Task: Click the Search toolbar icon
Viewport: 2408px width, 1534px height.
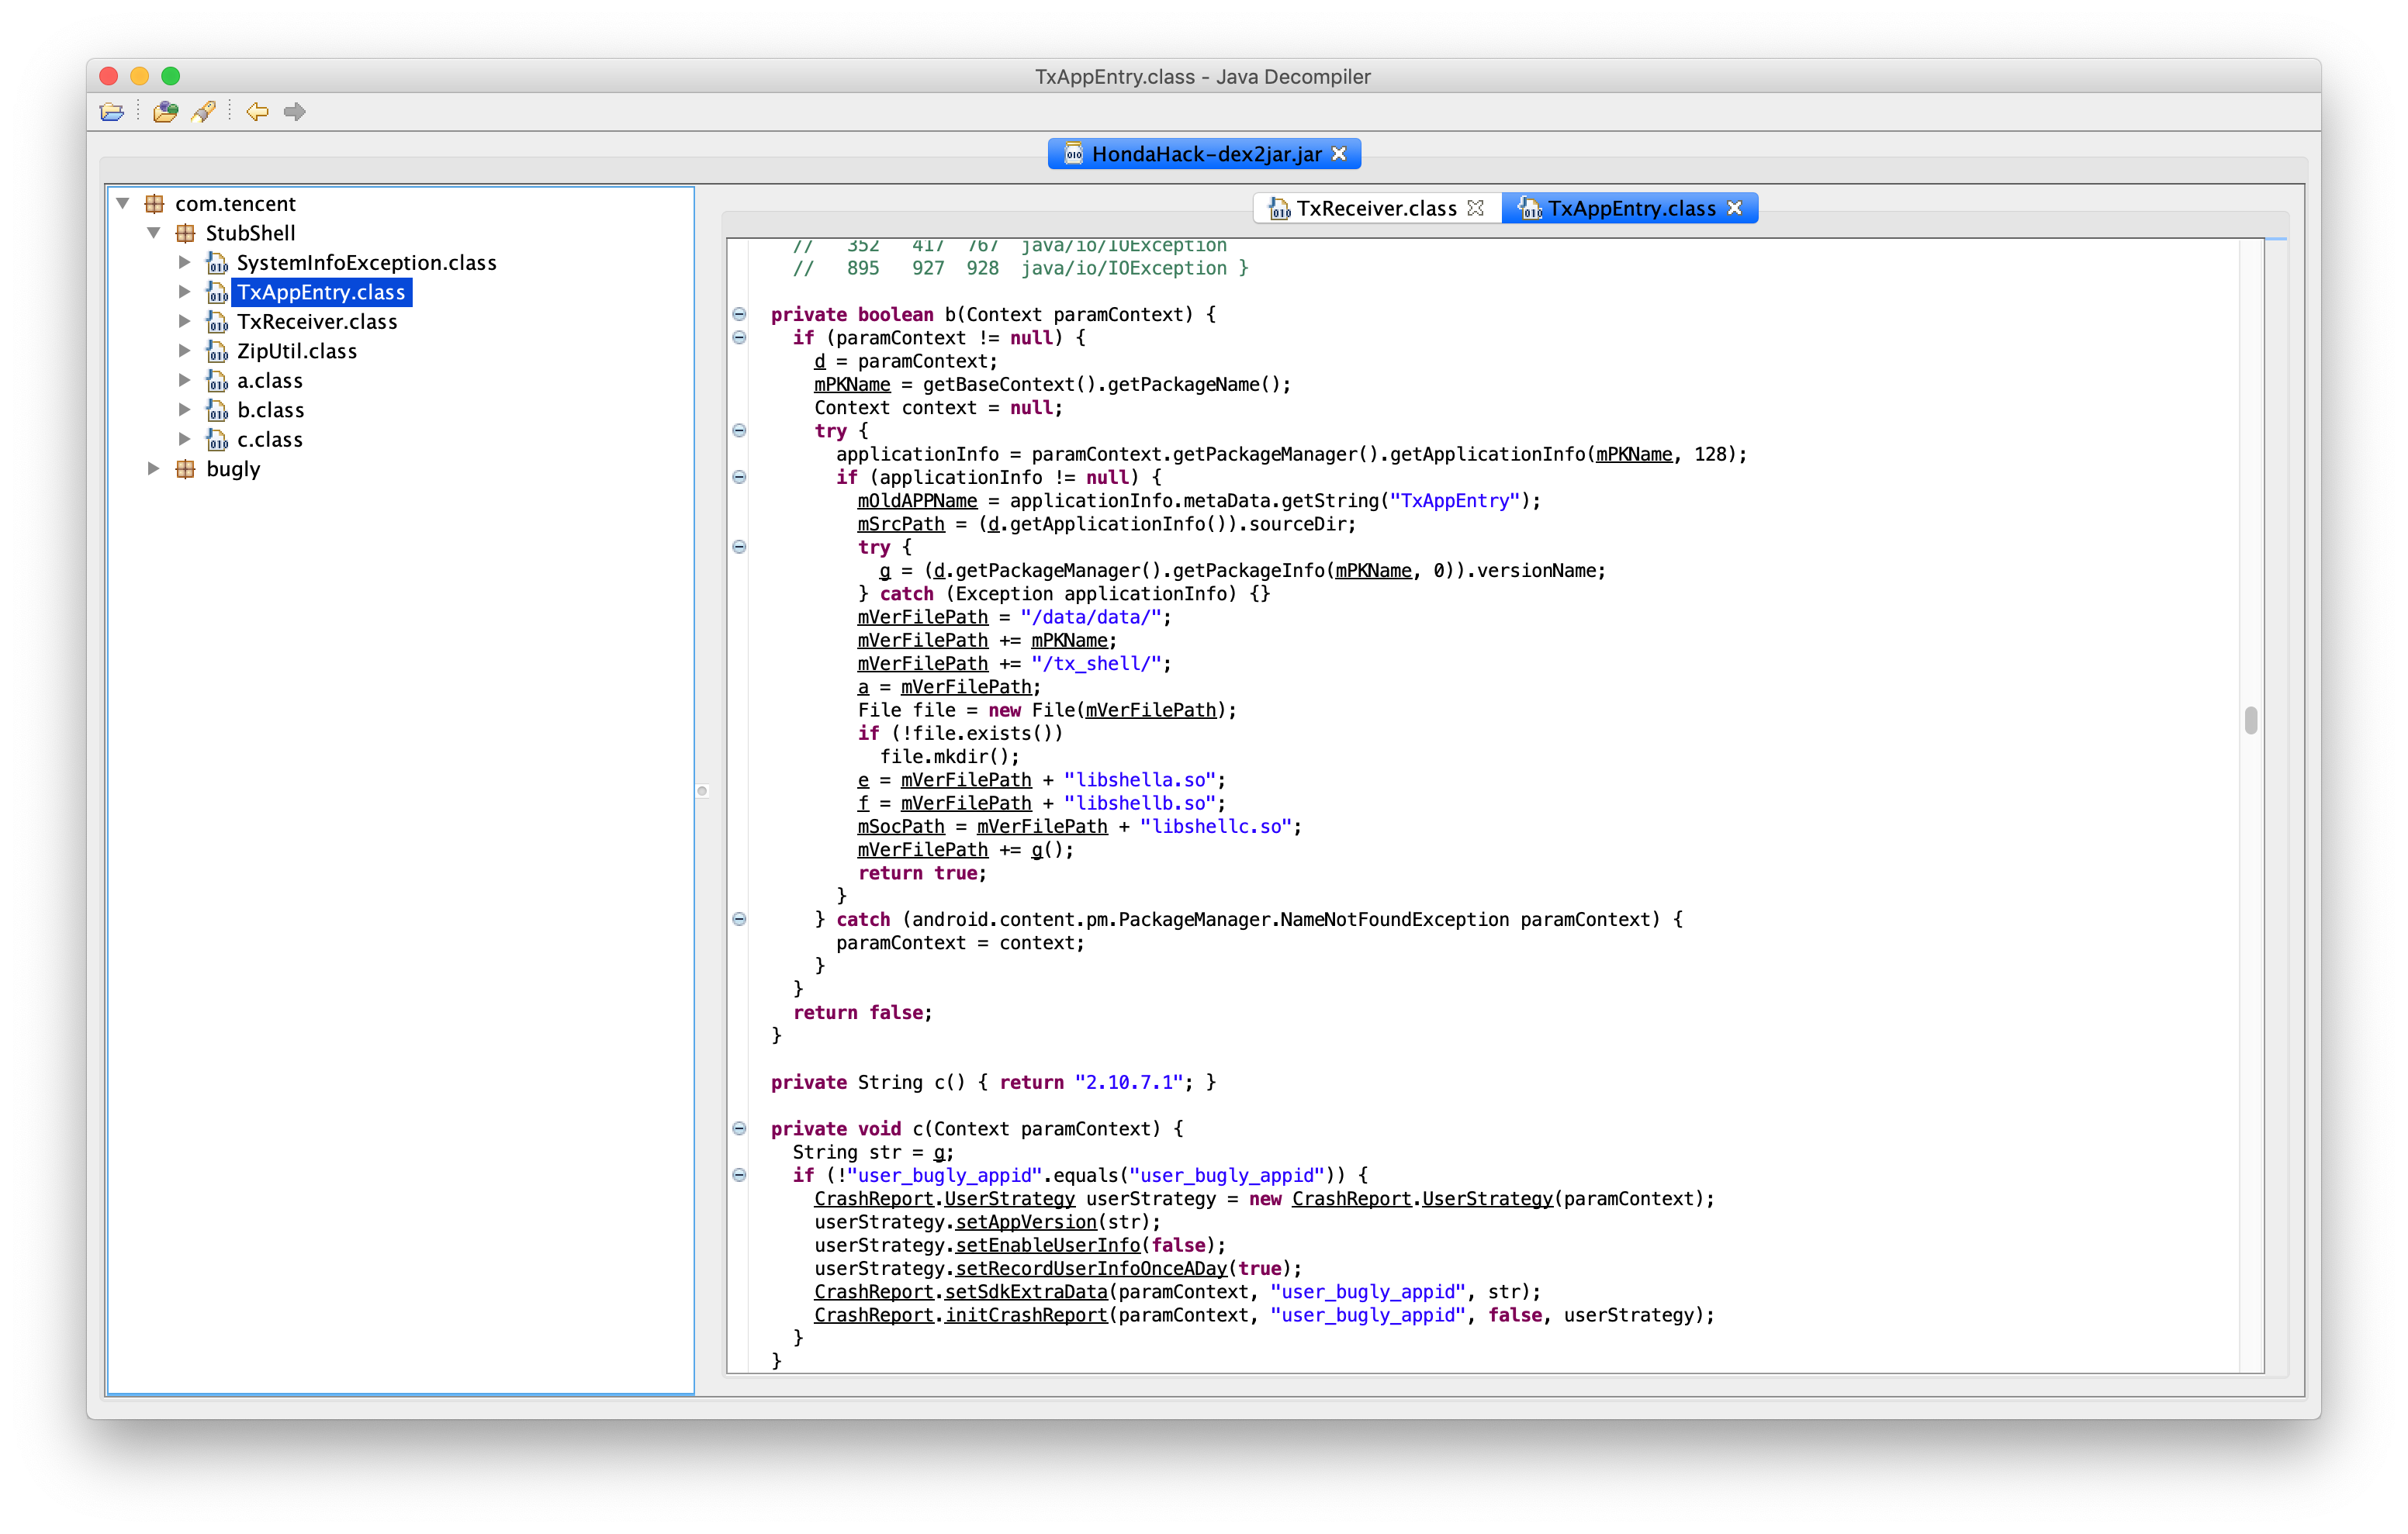Action: pos(204,112)
